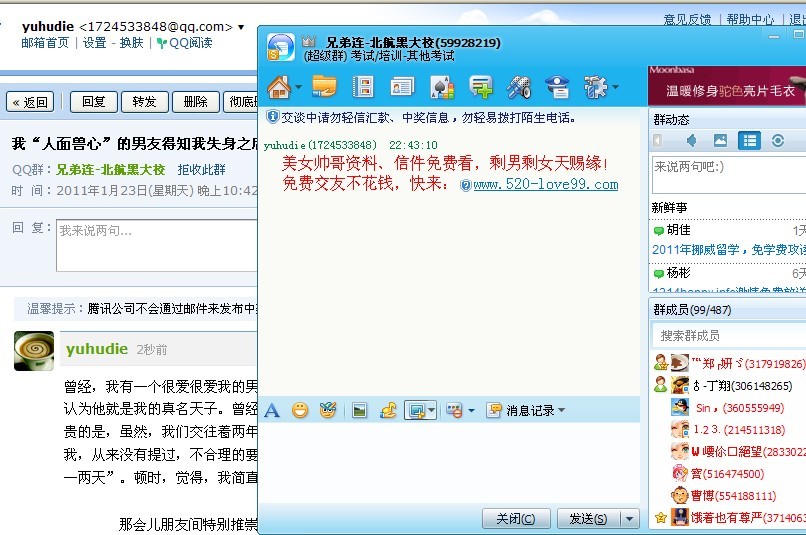Open 帮助中心 at the top right
This screenshot has width=806, height=535.
pos(750,20)
